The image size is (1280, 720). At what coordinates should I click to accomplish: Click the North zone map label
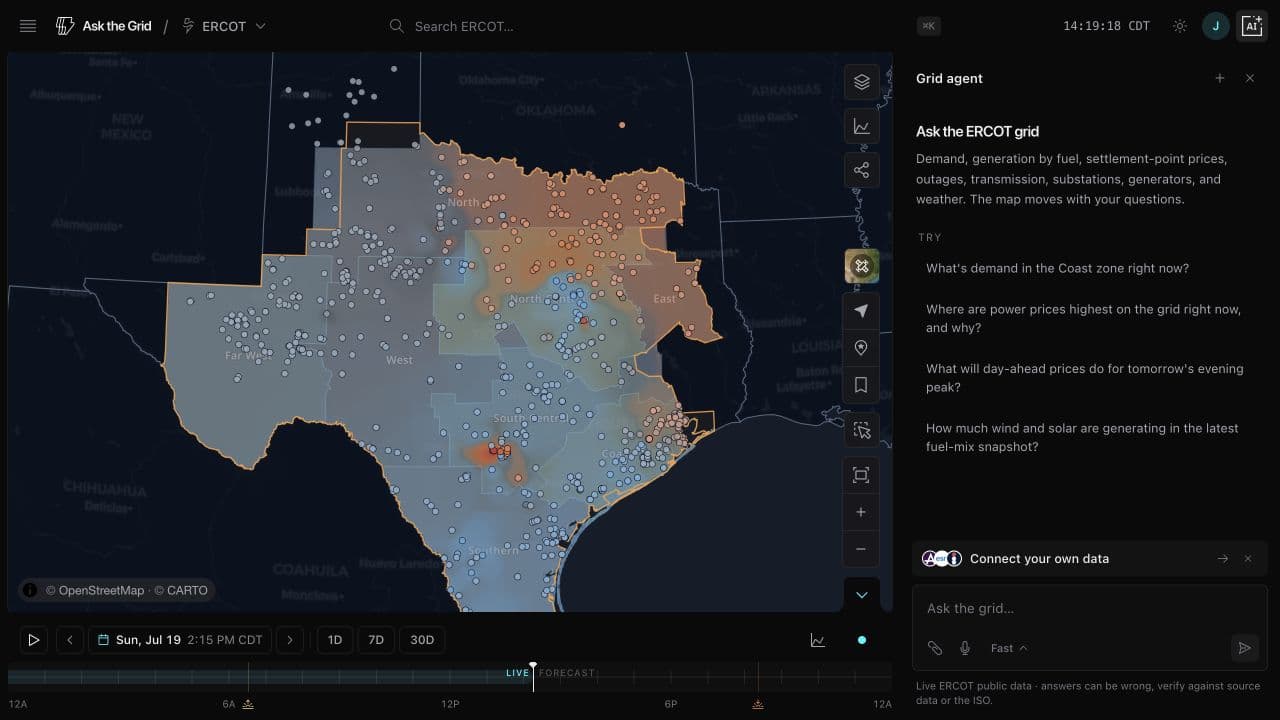click(463, 202)
